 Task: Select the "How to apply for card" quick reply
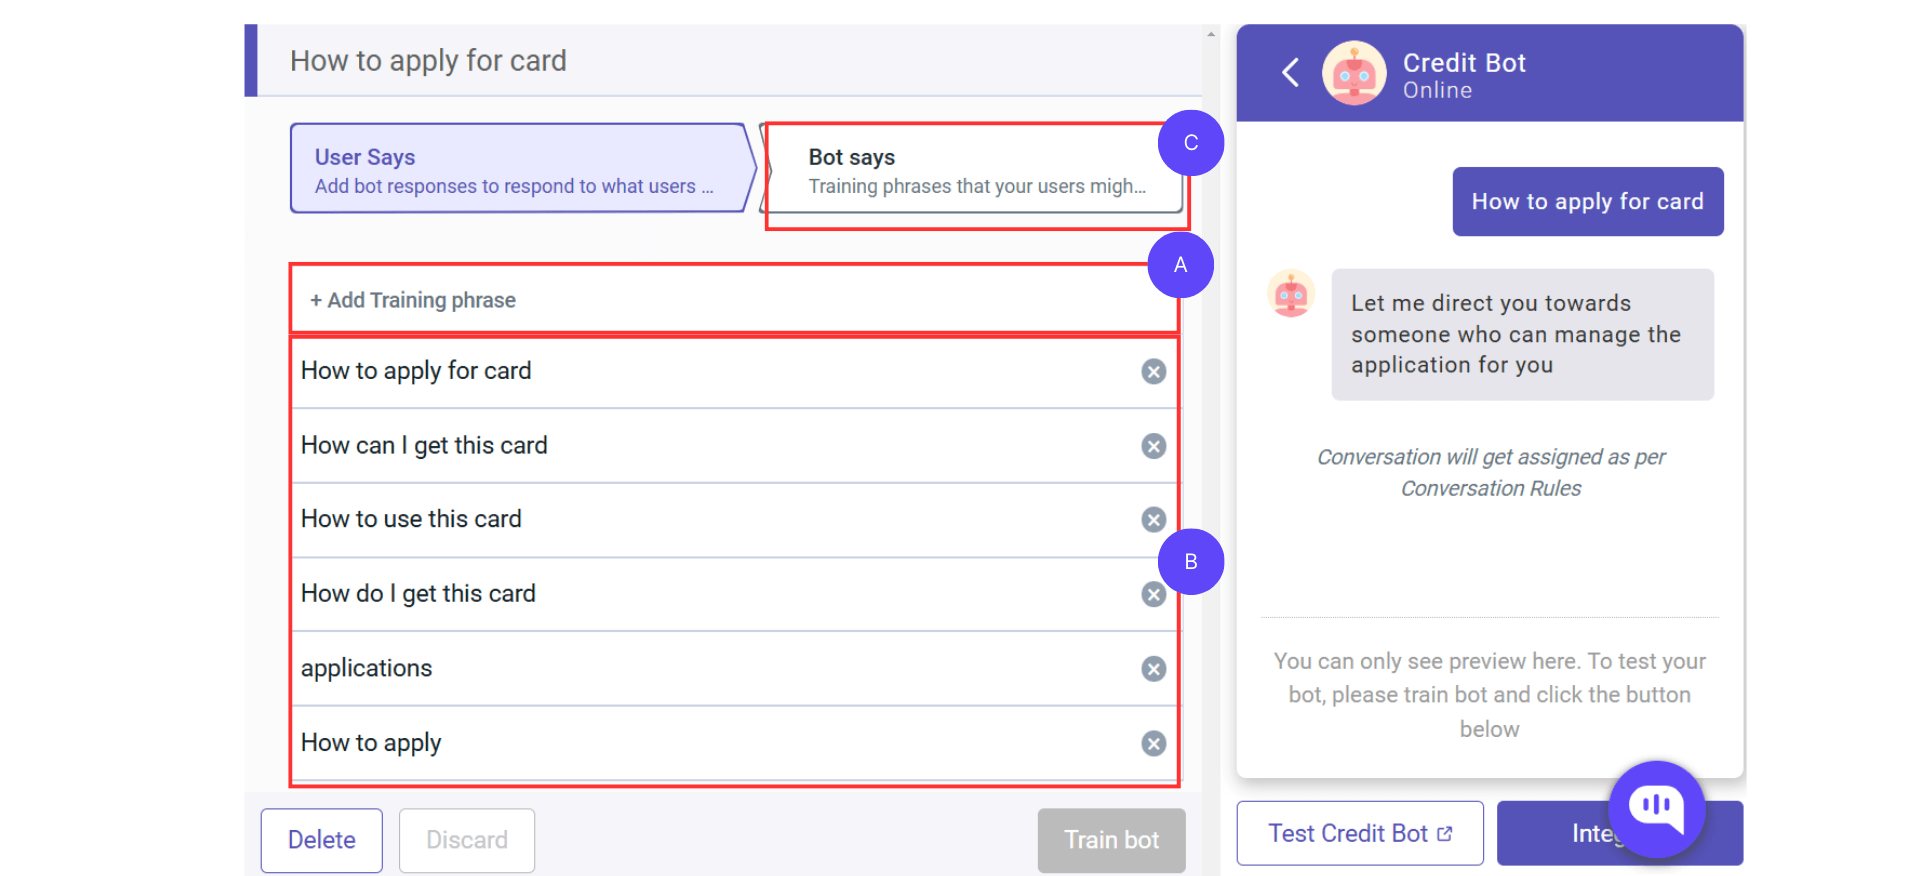pos(1587,201)
